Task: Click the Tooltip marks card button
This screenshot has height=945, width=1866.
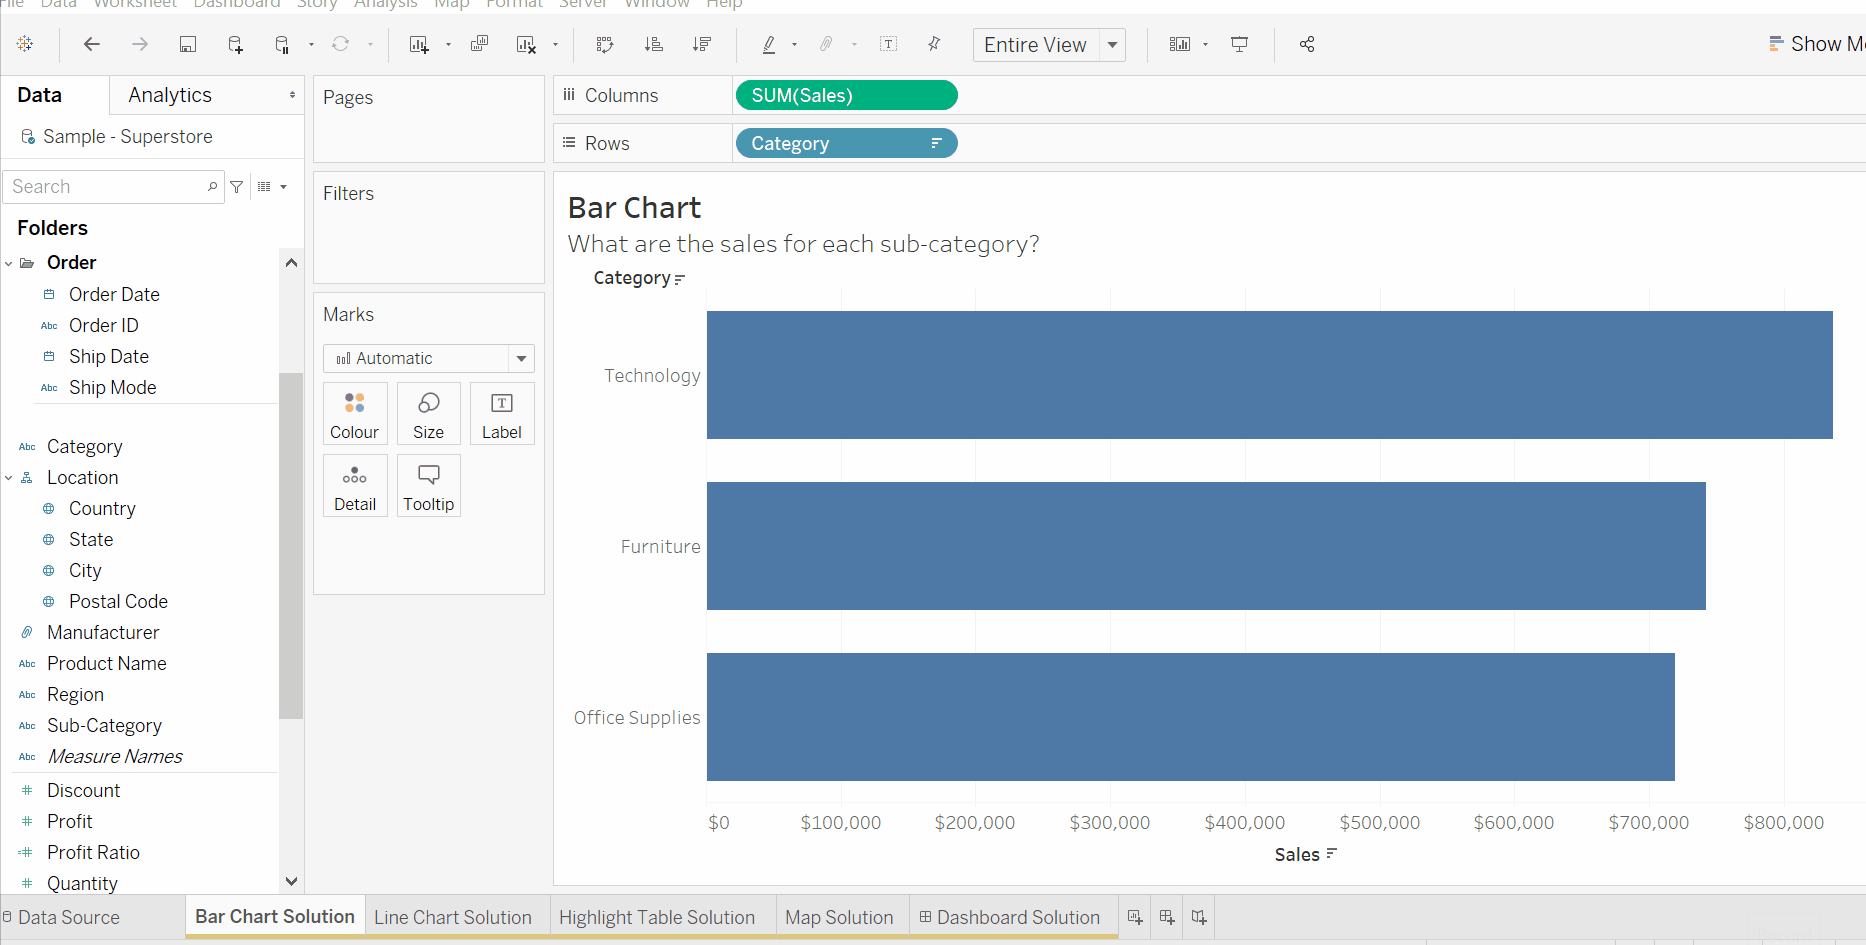Action: pos(428,485)
